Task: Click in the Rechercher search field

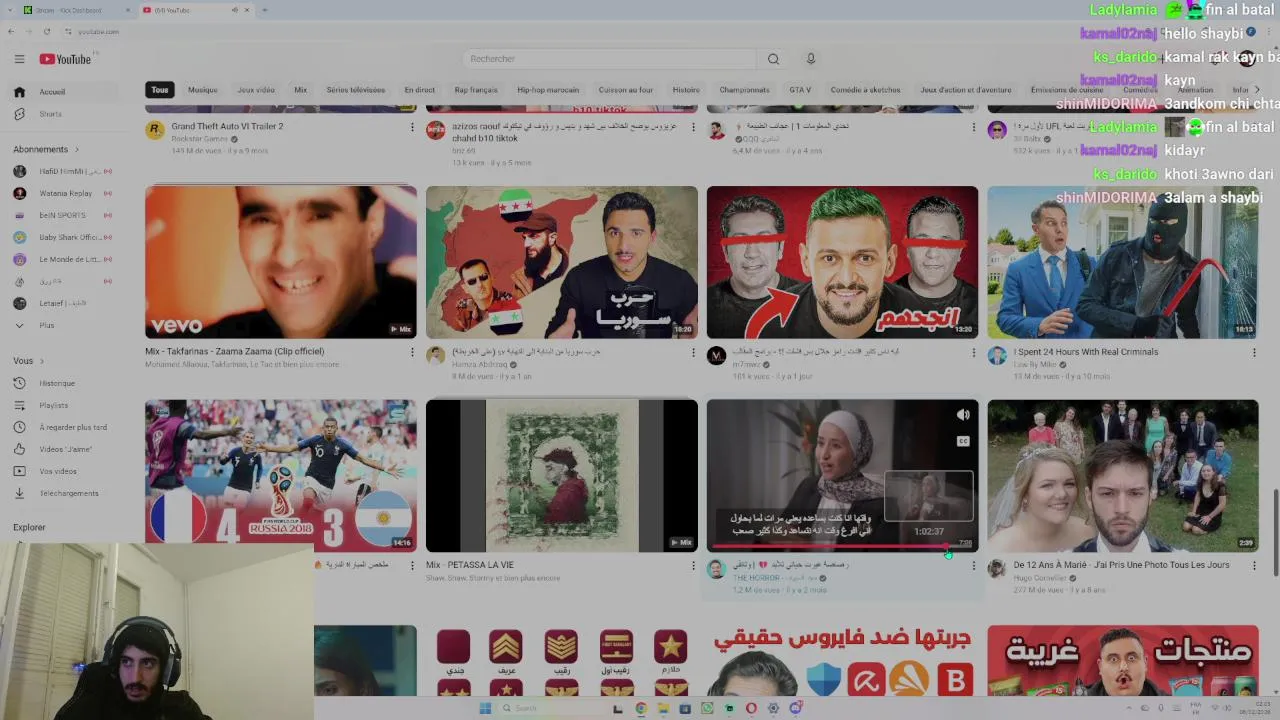Action: [611, 59]
